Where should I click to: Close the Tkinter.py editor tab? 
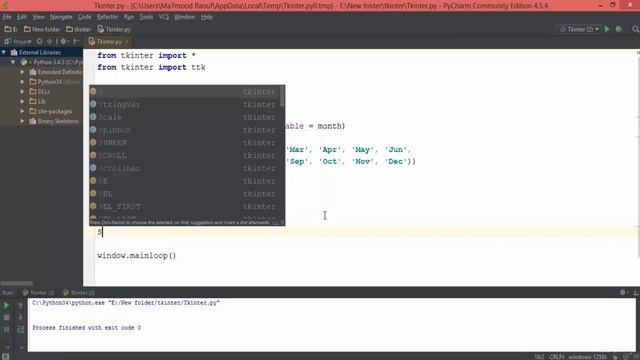tap(127, 42)
